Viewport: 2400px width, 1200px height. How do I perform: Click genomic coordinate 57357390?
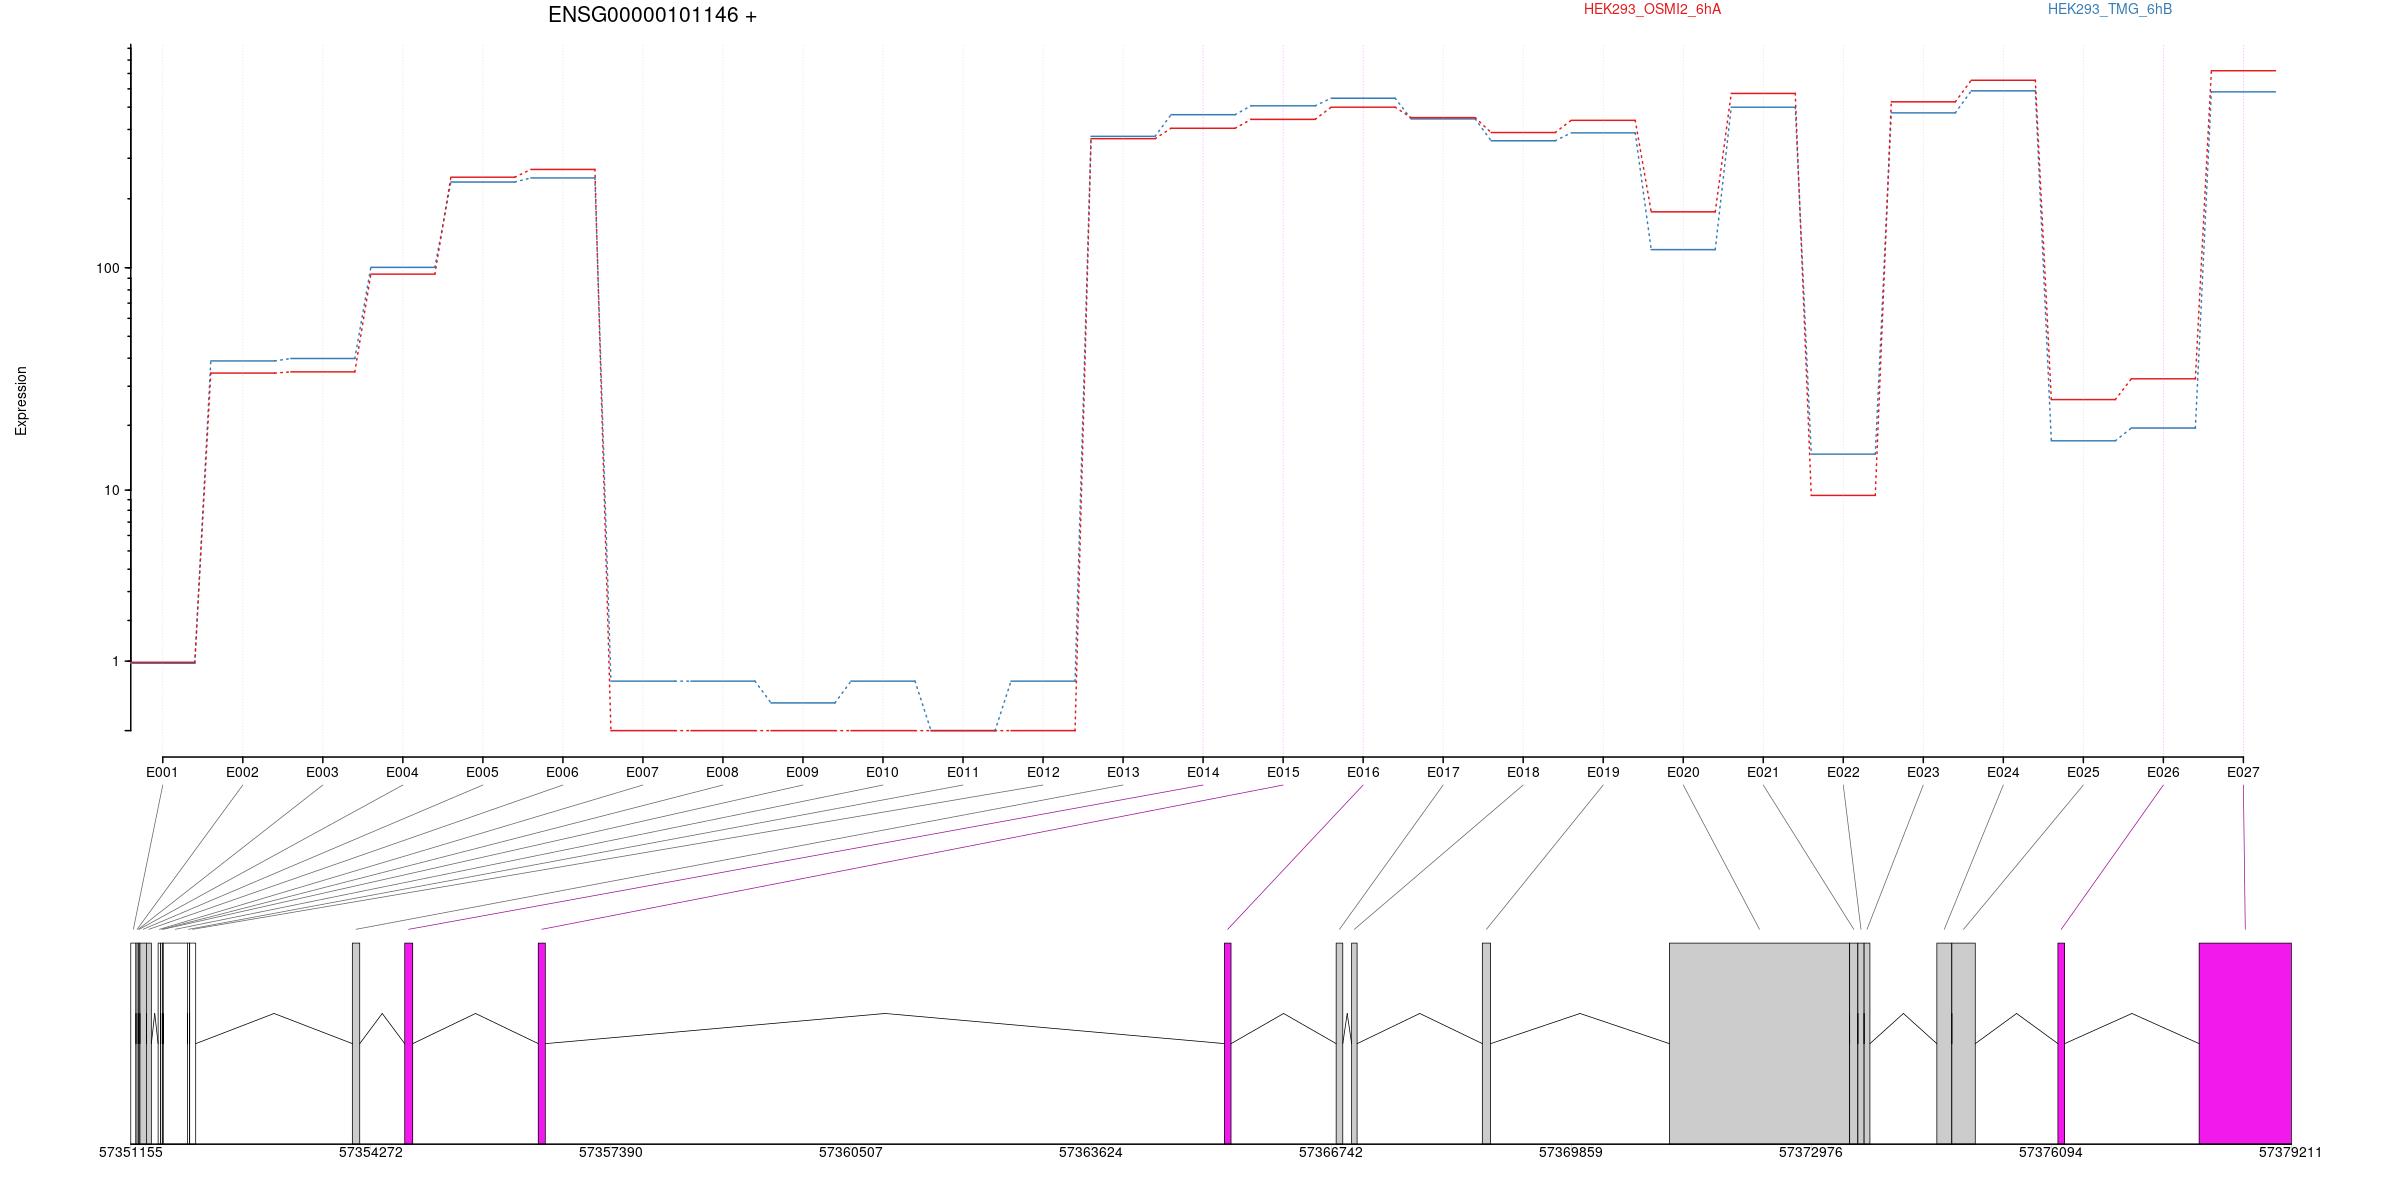pyautogui.click(x=611, y=1153)
